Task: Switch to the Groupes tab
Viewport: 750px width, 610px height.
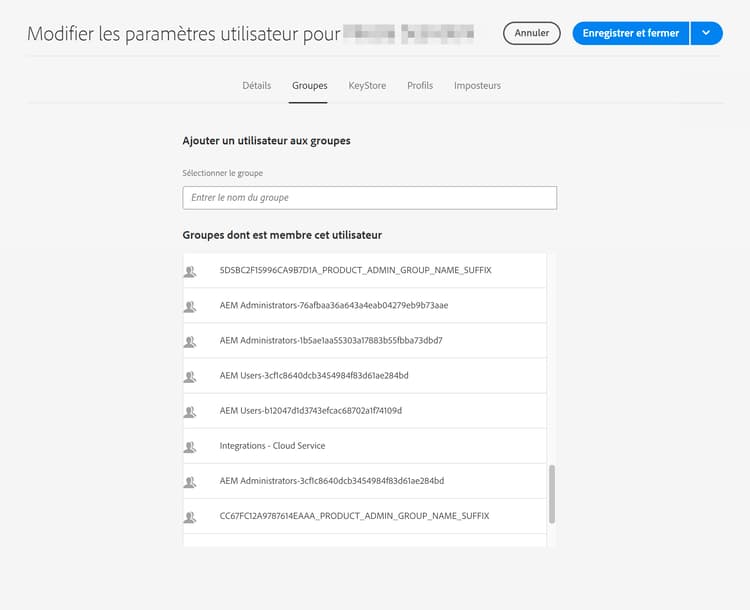Action: [x=309, y=86]
